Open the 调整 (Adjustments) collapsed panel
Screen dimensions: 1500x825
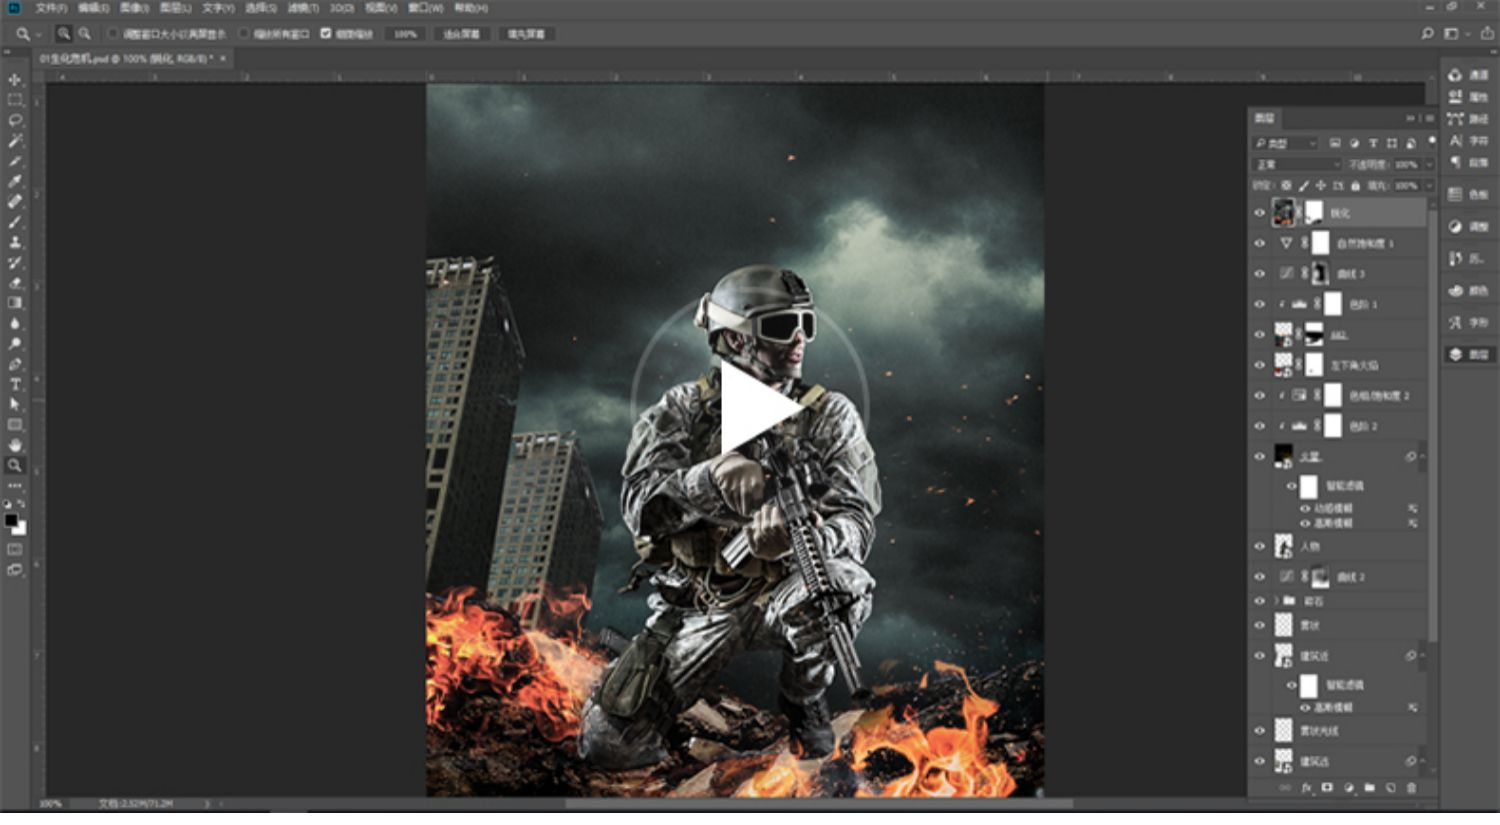[x=1468, y=227]
